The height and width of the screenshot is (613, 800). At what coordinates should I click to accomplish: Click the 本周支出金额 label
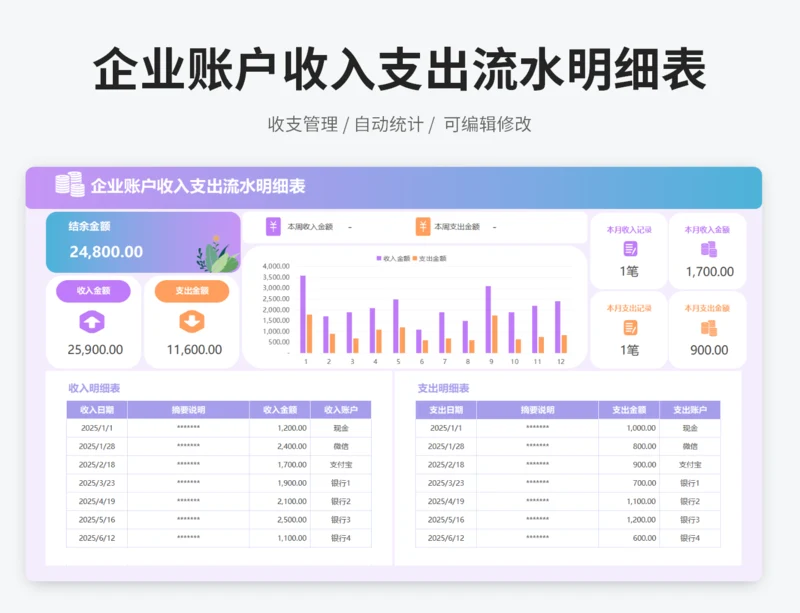pos(457,227)
